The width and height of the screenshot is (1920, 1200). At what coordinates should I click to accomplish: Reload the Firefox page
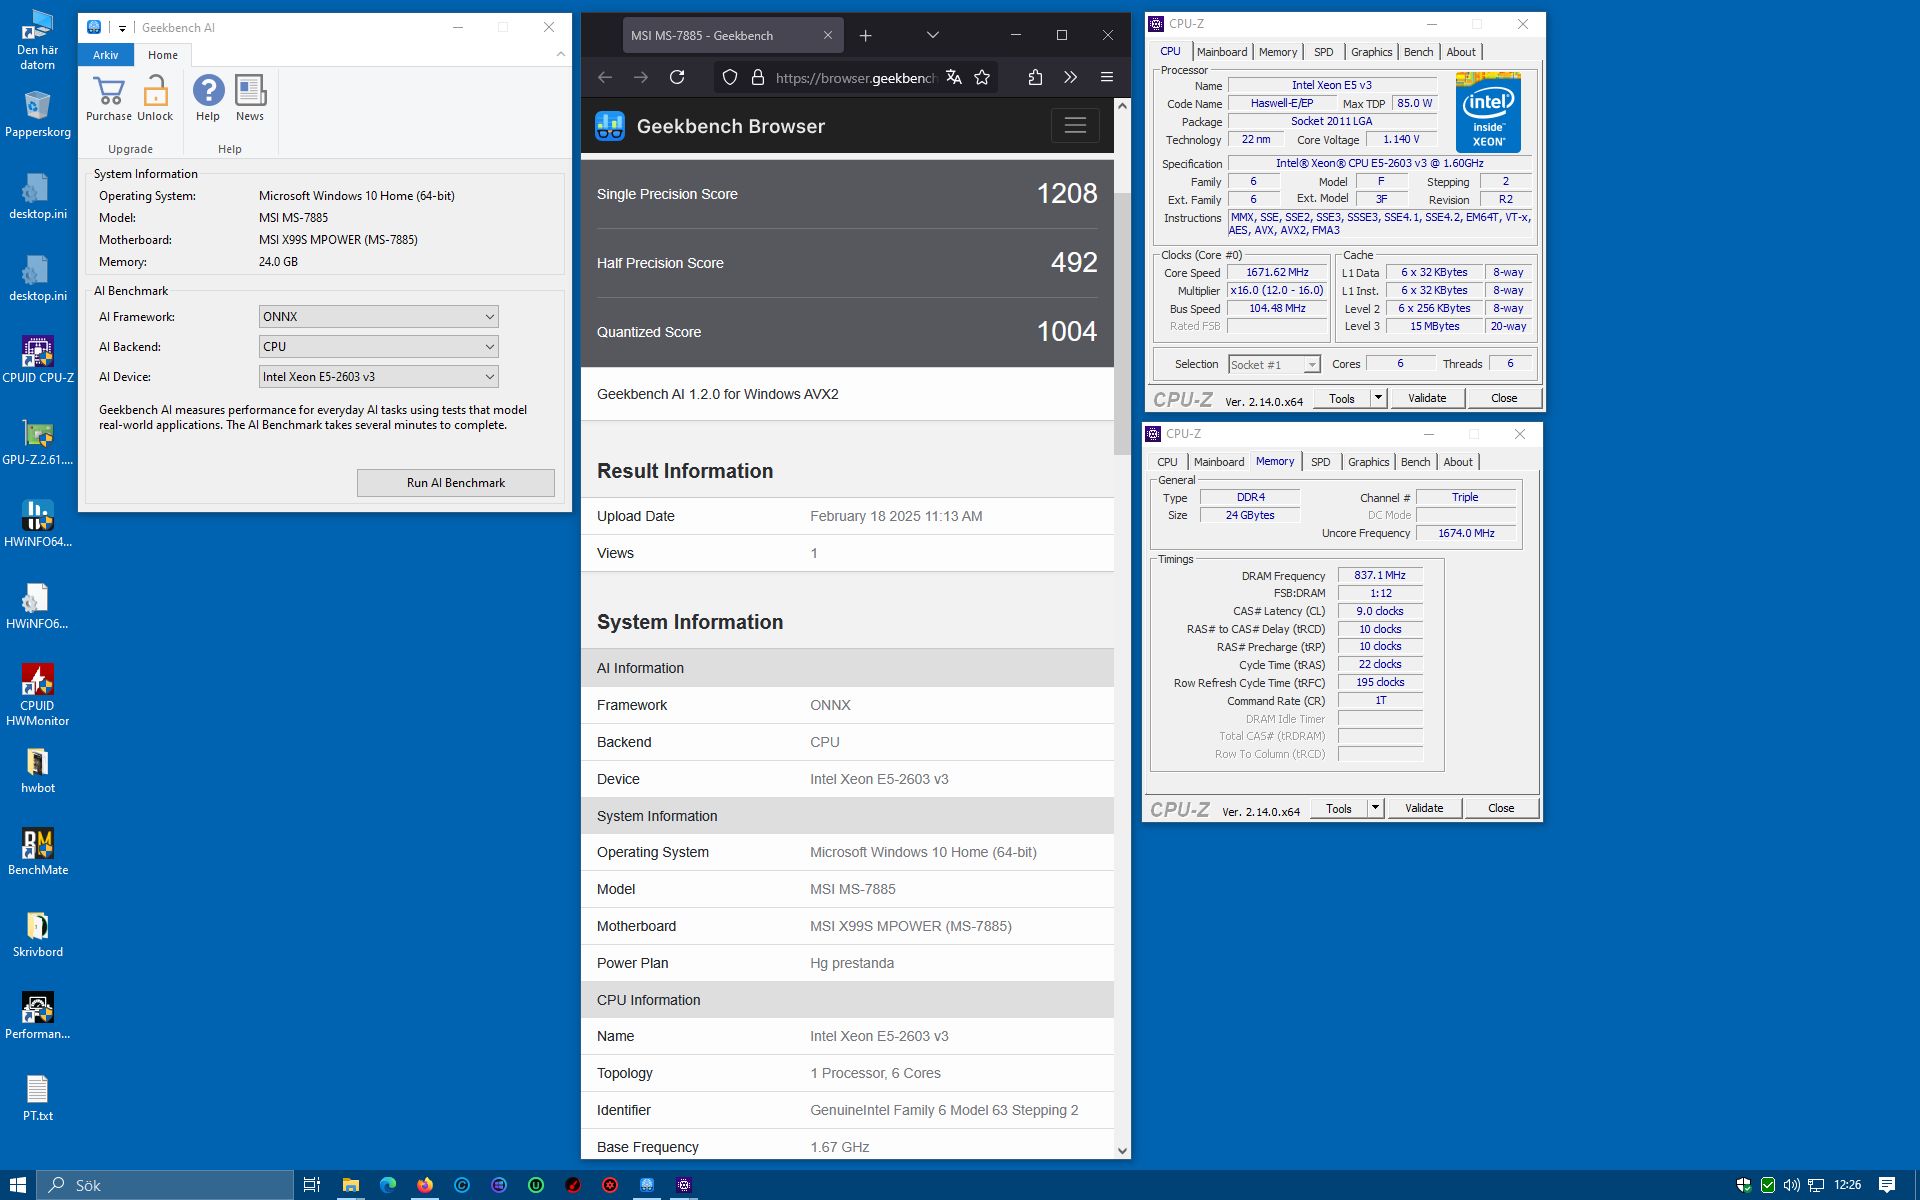(677, 77)
